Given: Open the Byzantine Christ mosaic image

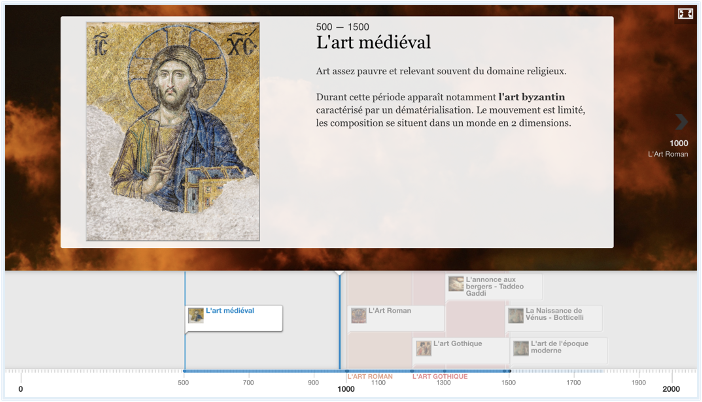Looking at the screenshot, I should point(172,131).
